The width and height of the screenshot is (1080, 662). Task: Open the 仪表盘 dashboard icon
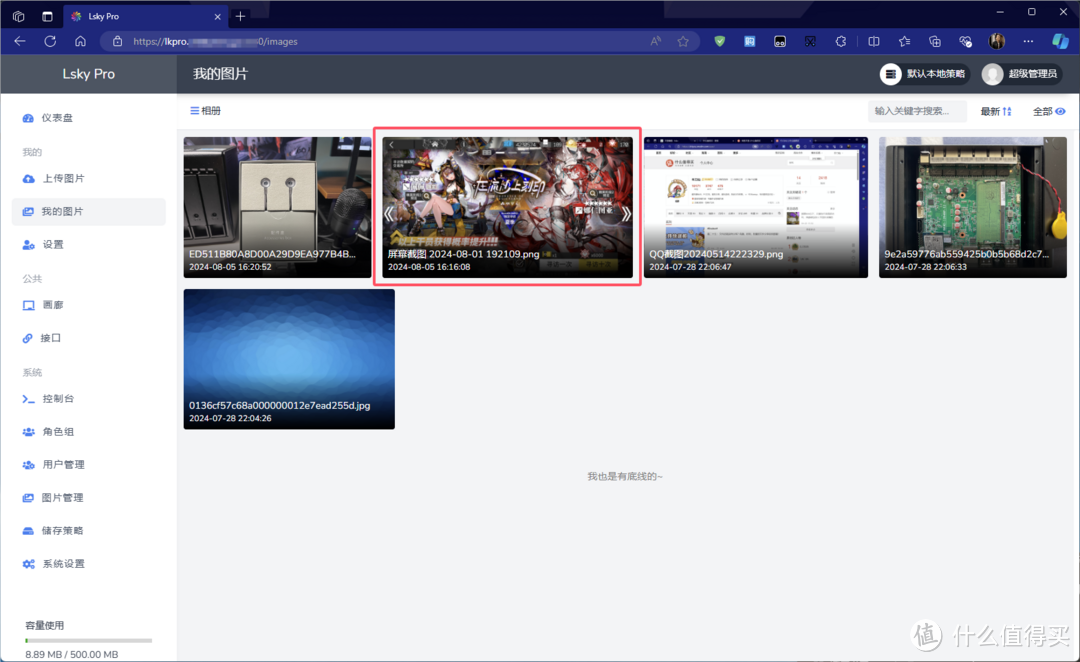pyautogui.click(x=28, y=118)
